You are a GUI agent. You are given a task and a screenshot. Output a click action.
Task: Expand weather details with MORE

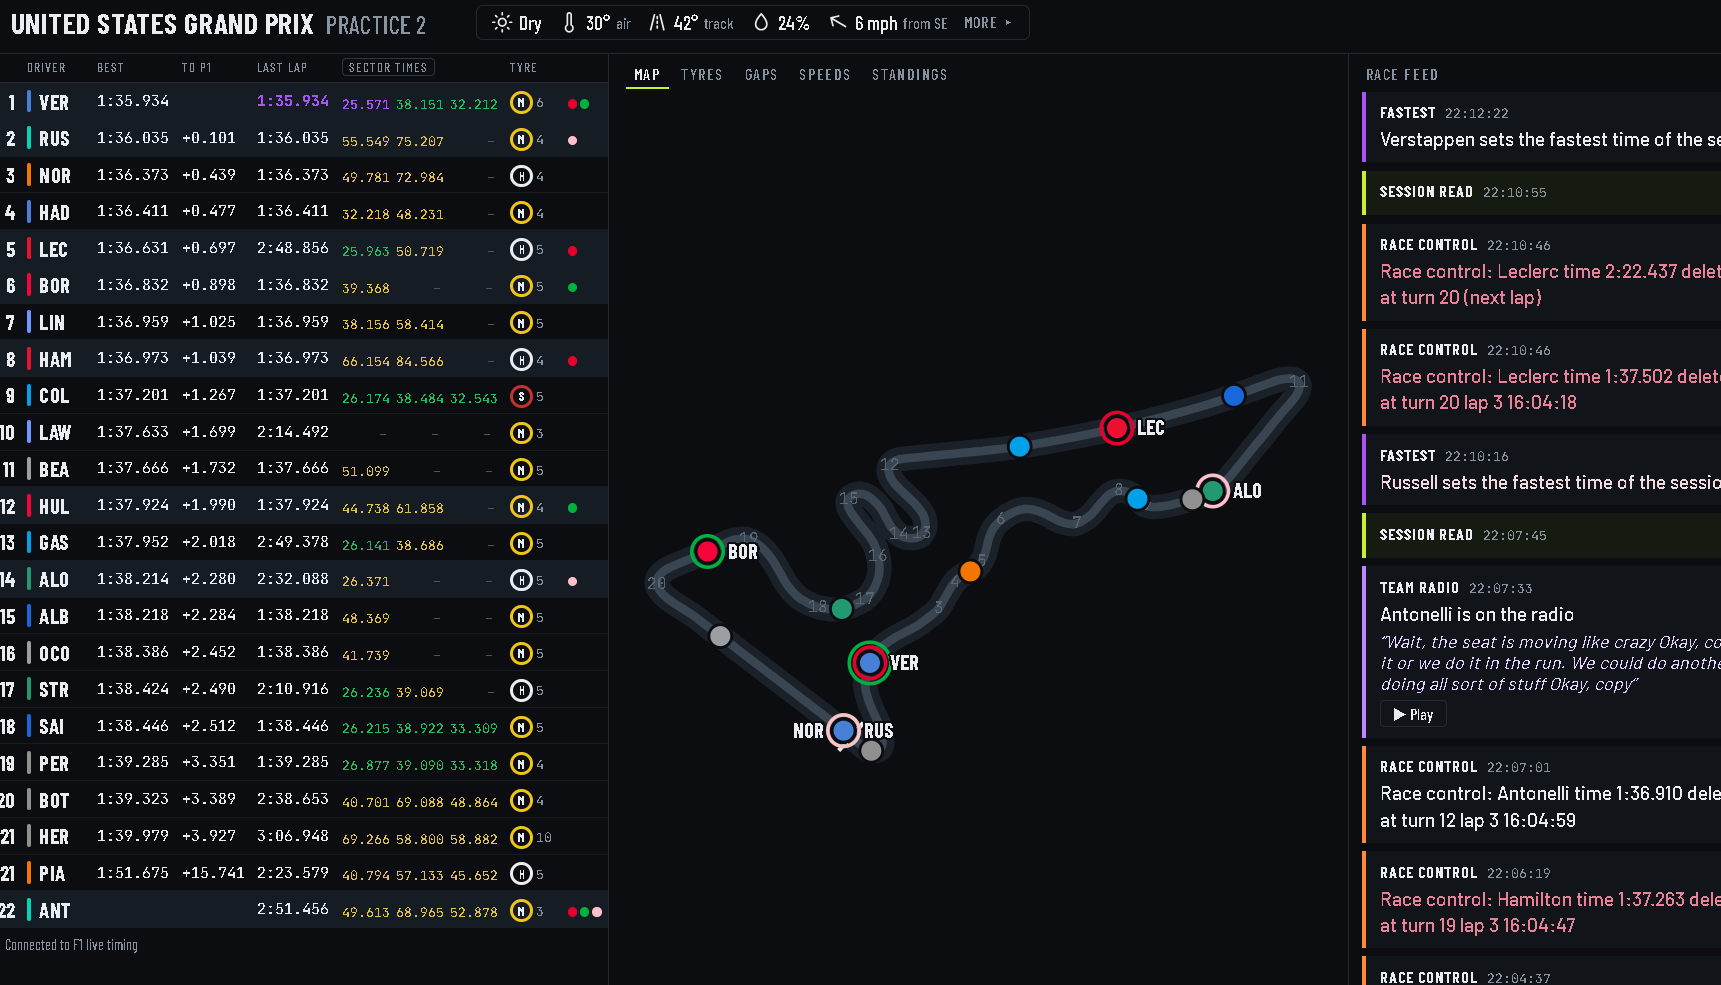987,23
